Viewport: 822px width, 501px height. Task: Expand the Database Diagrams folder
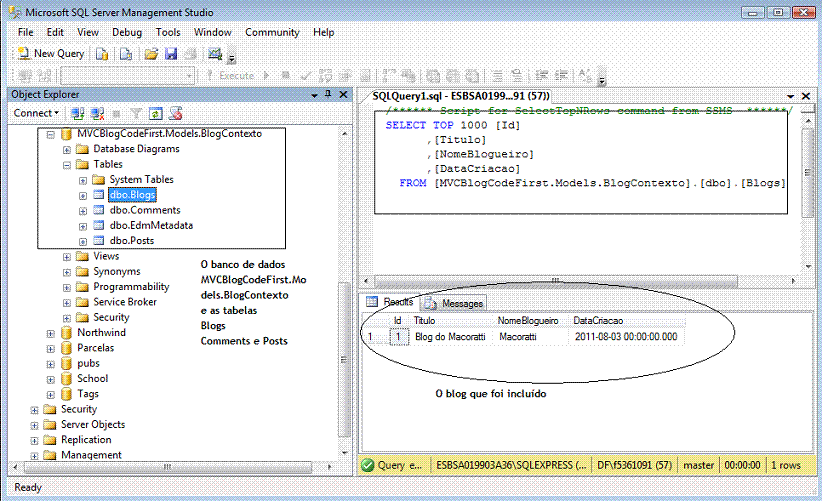[67, 150]
